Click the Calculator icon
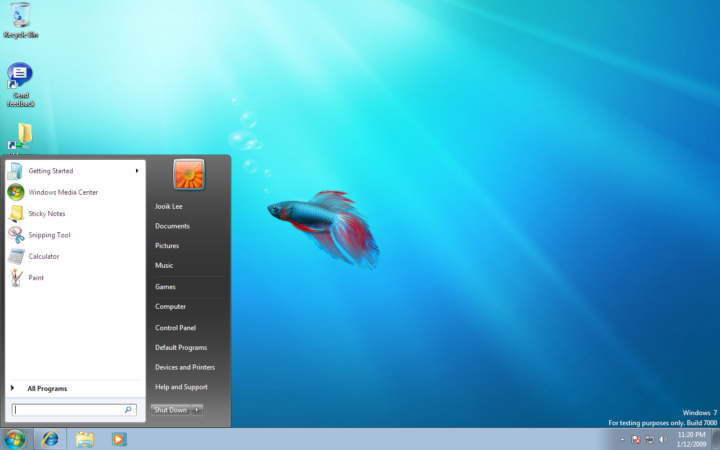 (16, 256)
